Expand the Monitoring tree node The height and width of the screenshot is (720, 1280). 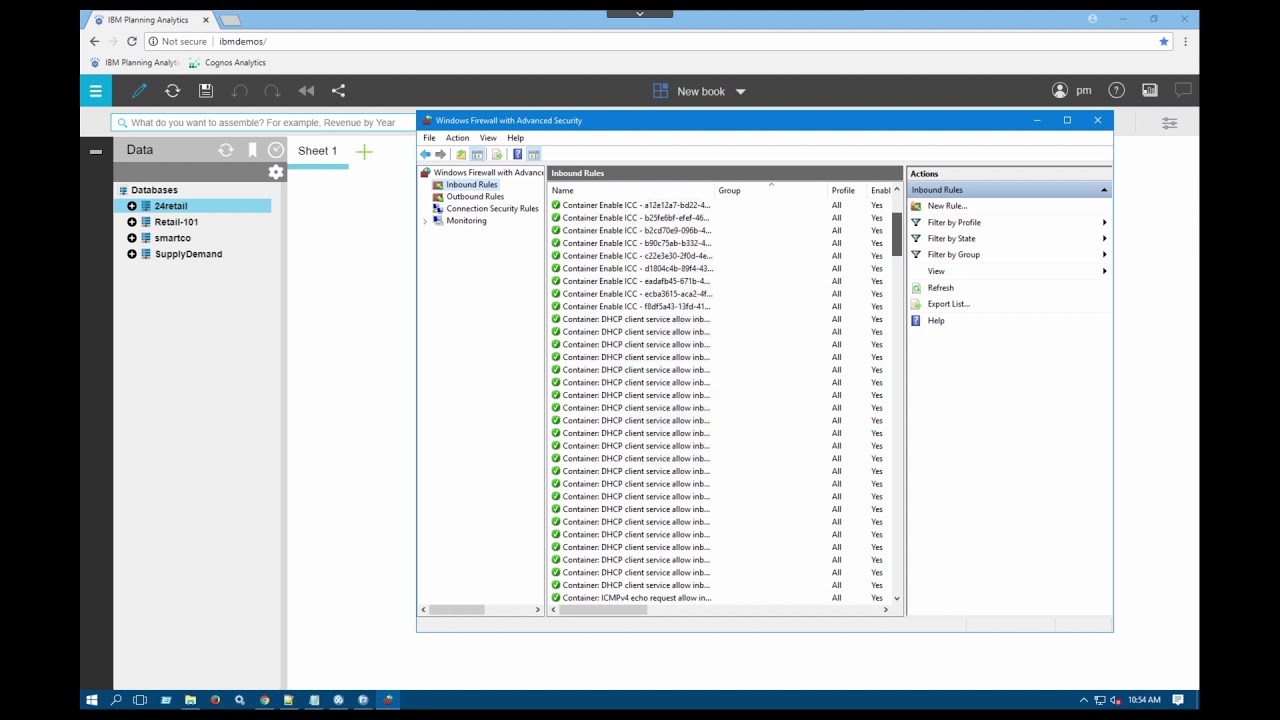point(425,221)
